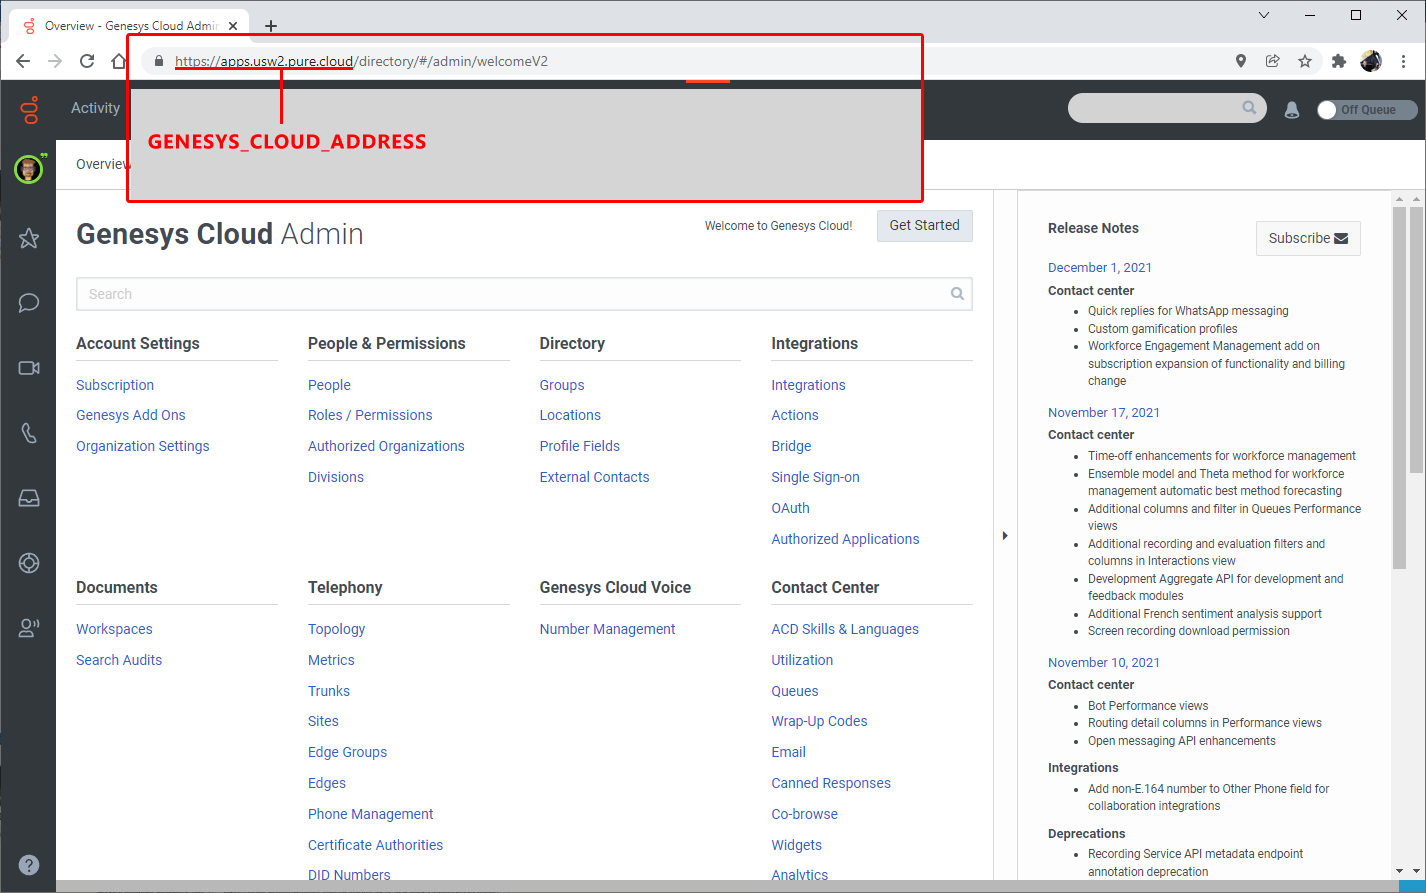This screenshot has width=1426, height=893.
Task: Open Canned Responses
Action: coord(831,783)
